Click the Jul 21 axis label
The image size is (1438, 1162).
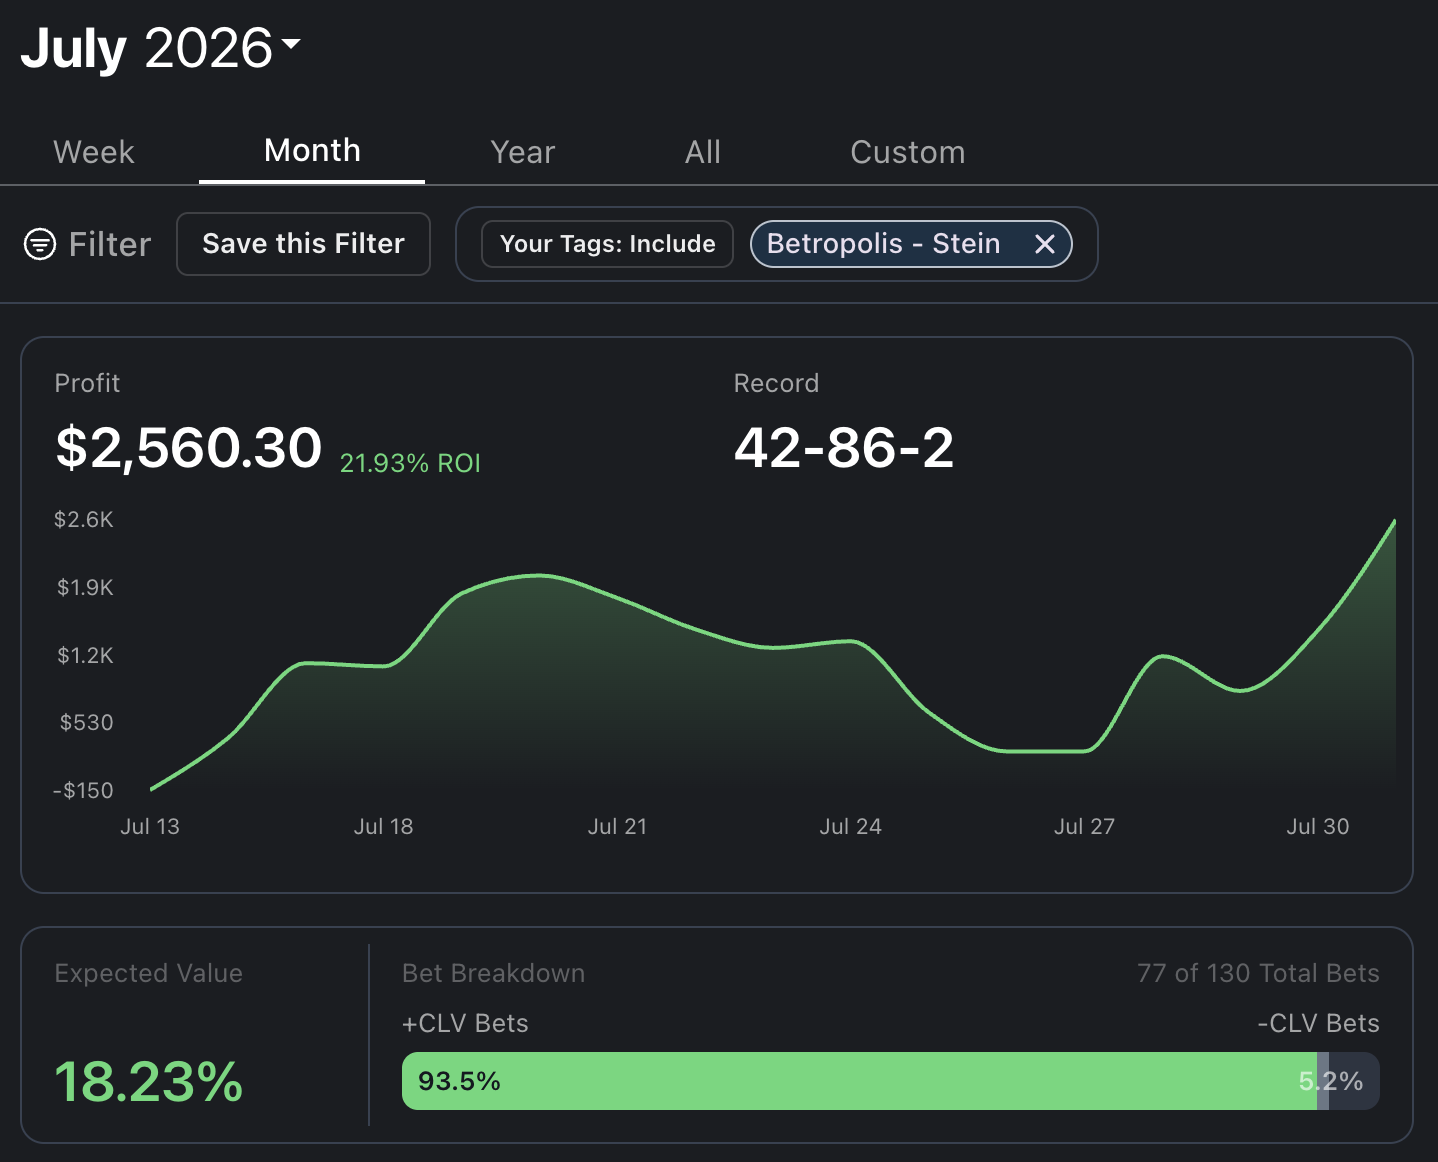pos(618,826)
